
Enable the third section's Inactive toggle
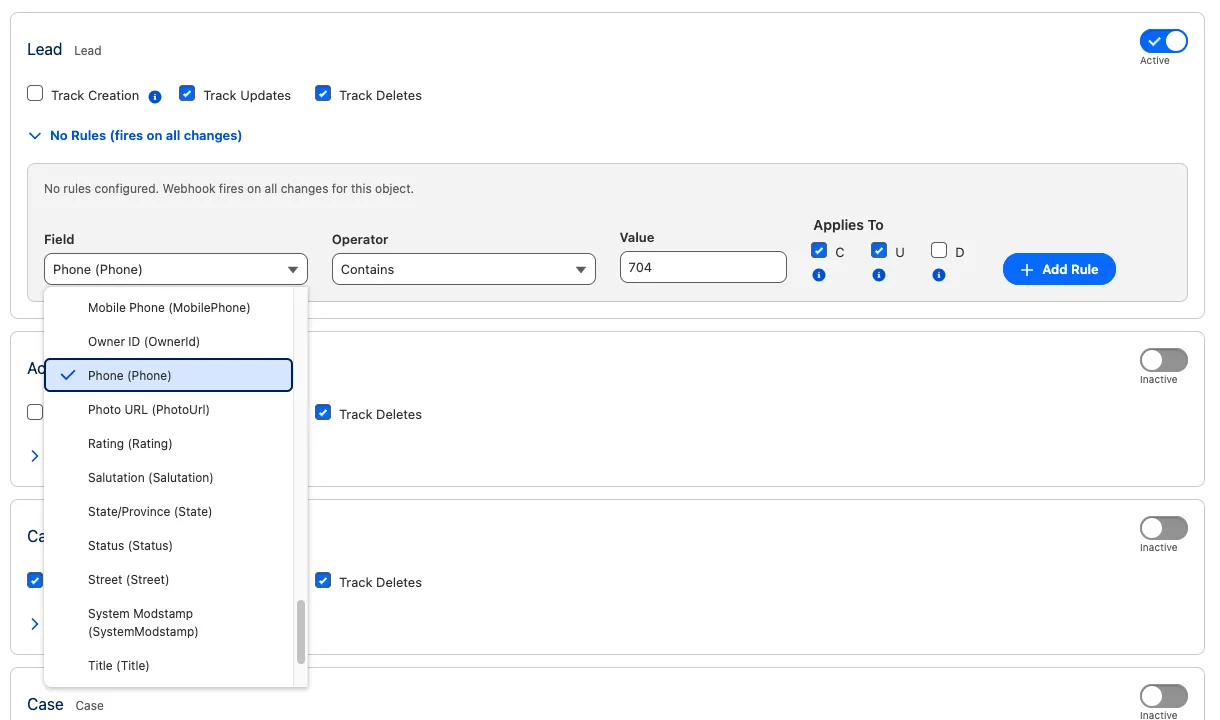tap(1164, 528)
